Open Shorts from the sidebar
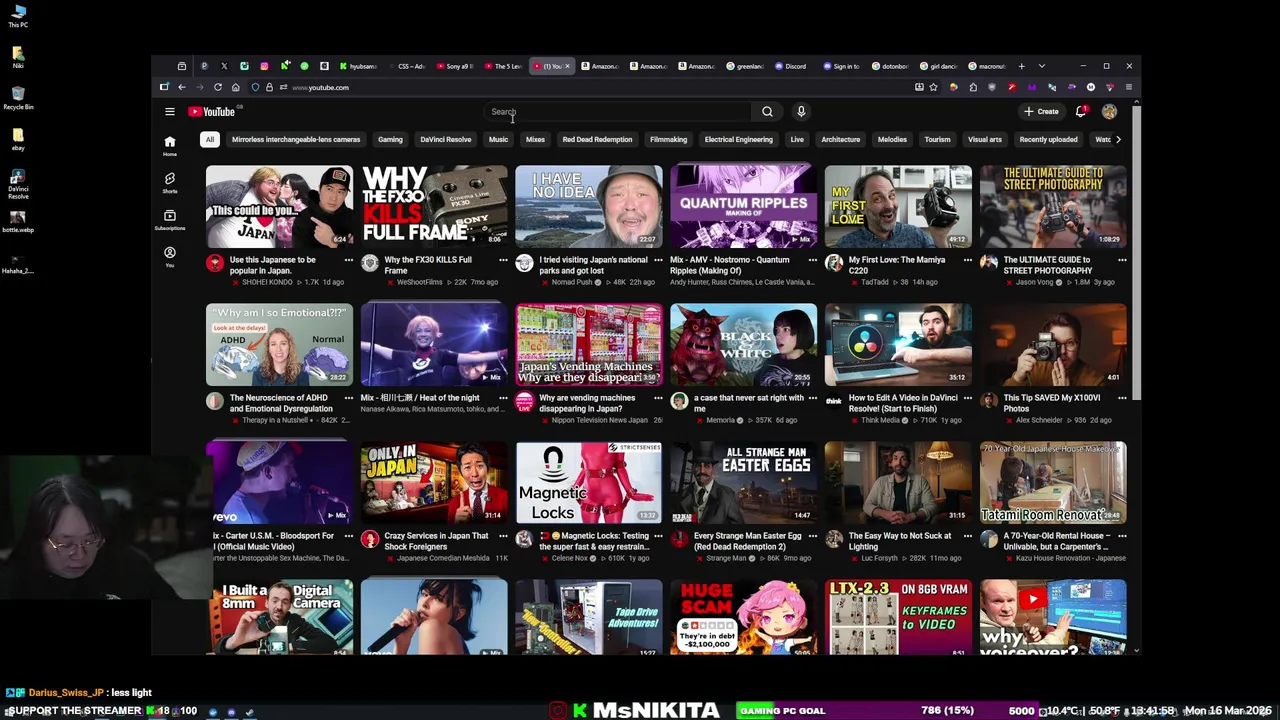Screen dimensions: 1280x720 click(x=170, y=182)
